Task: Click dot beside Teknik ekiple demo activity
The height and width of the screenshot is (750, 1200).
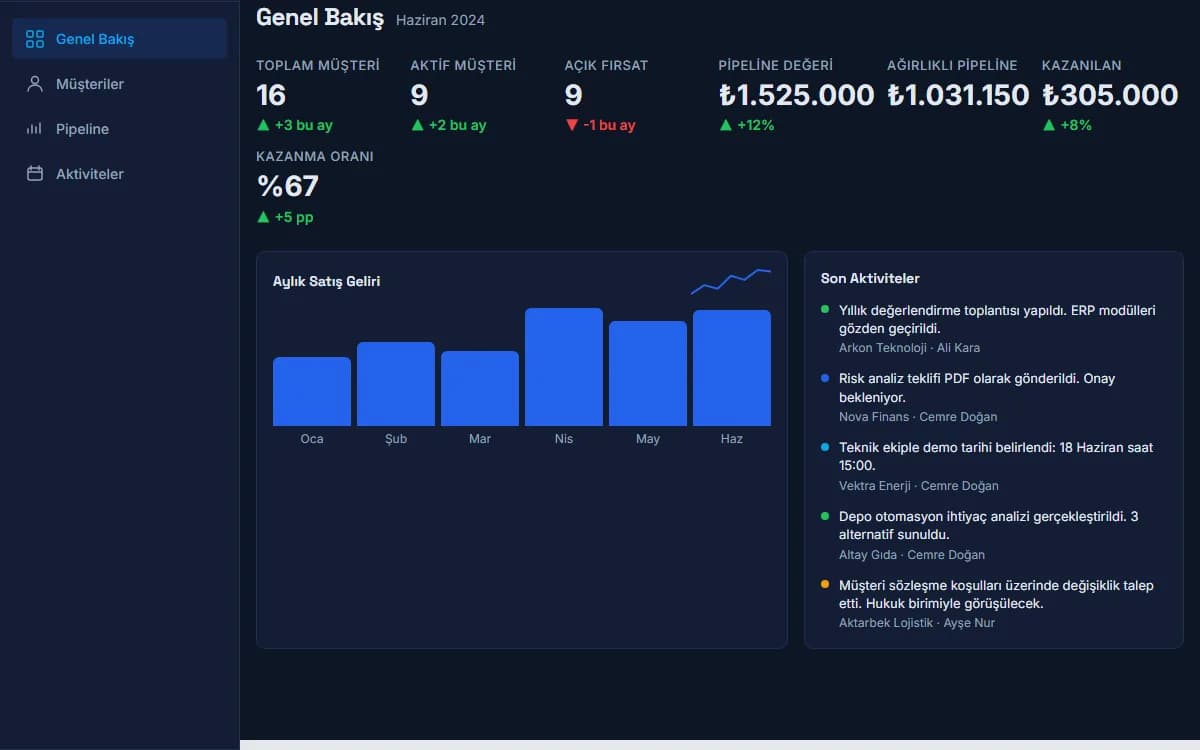Action: [825, 447]
